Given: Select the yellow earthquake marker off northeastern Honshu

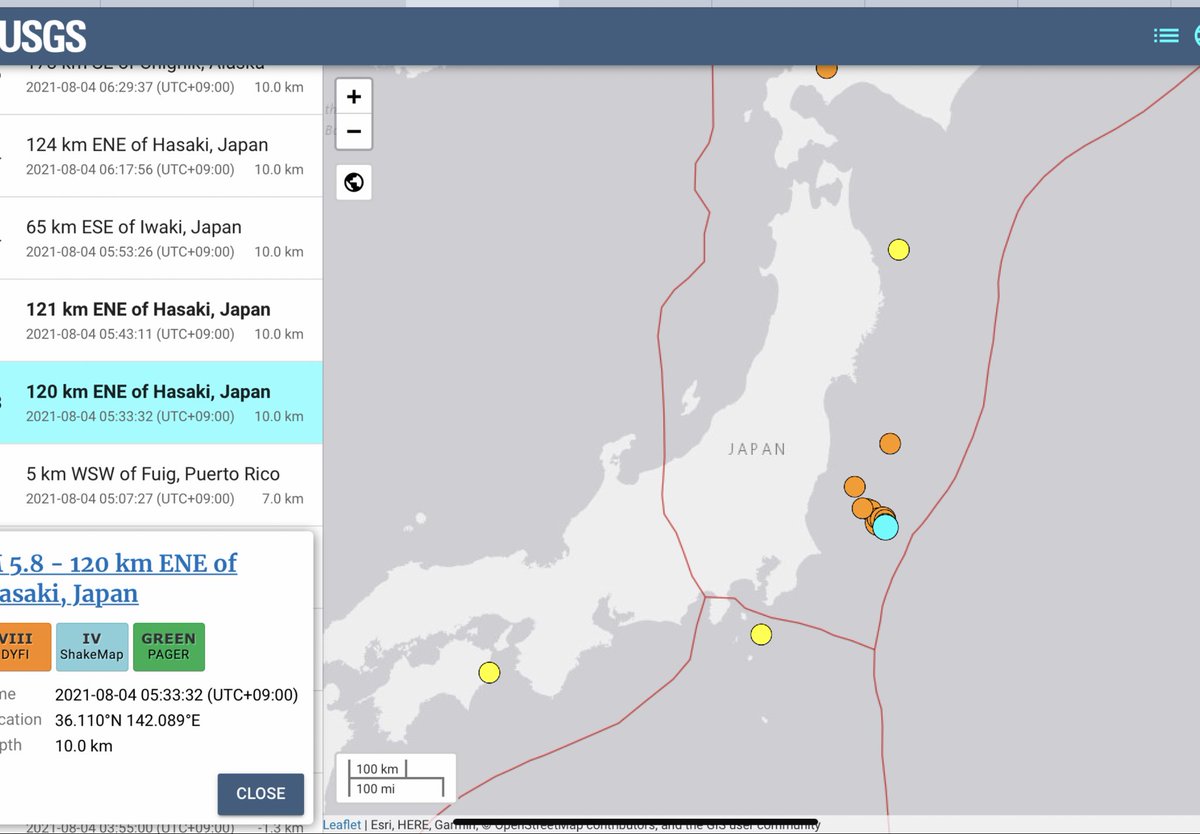Looking at the screenshot, I should [x=899, y=249].
